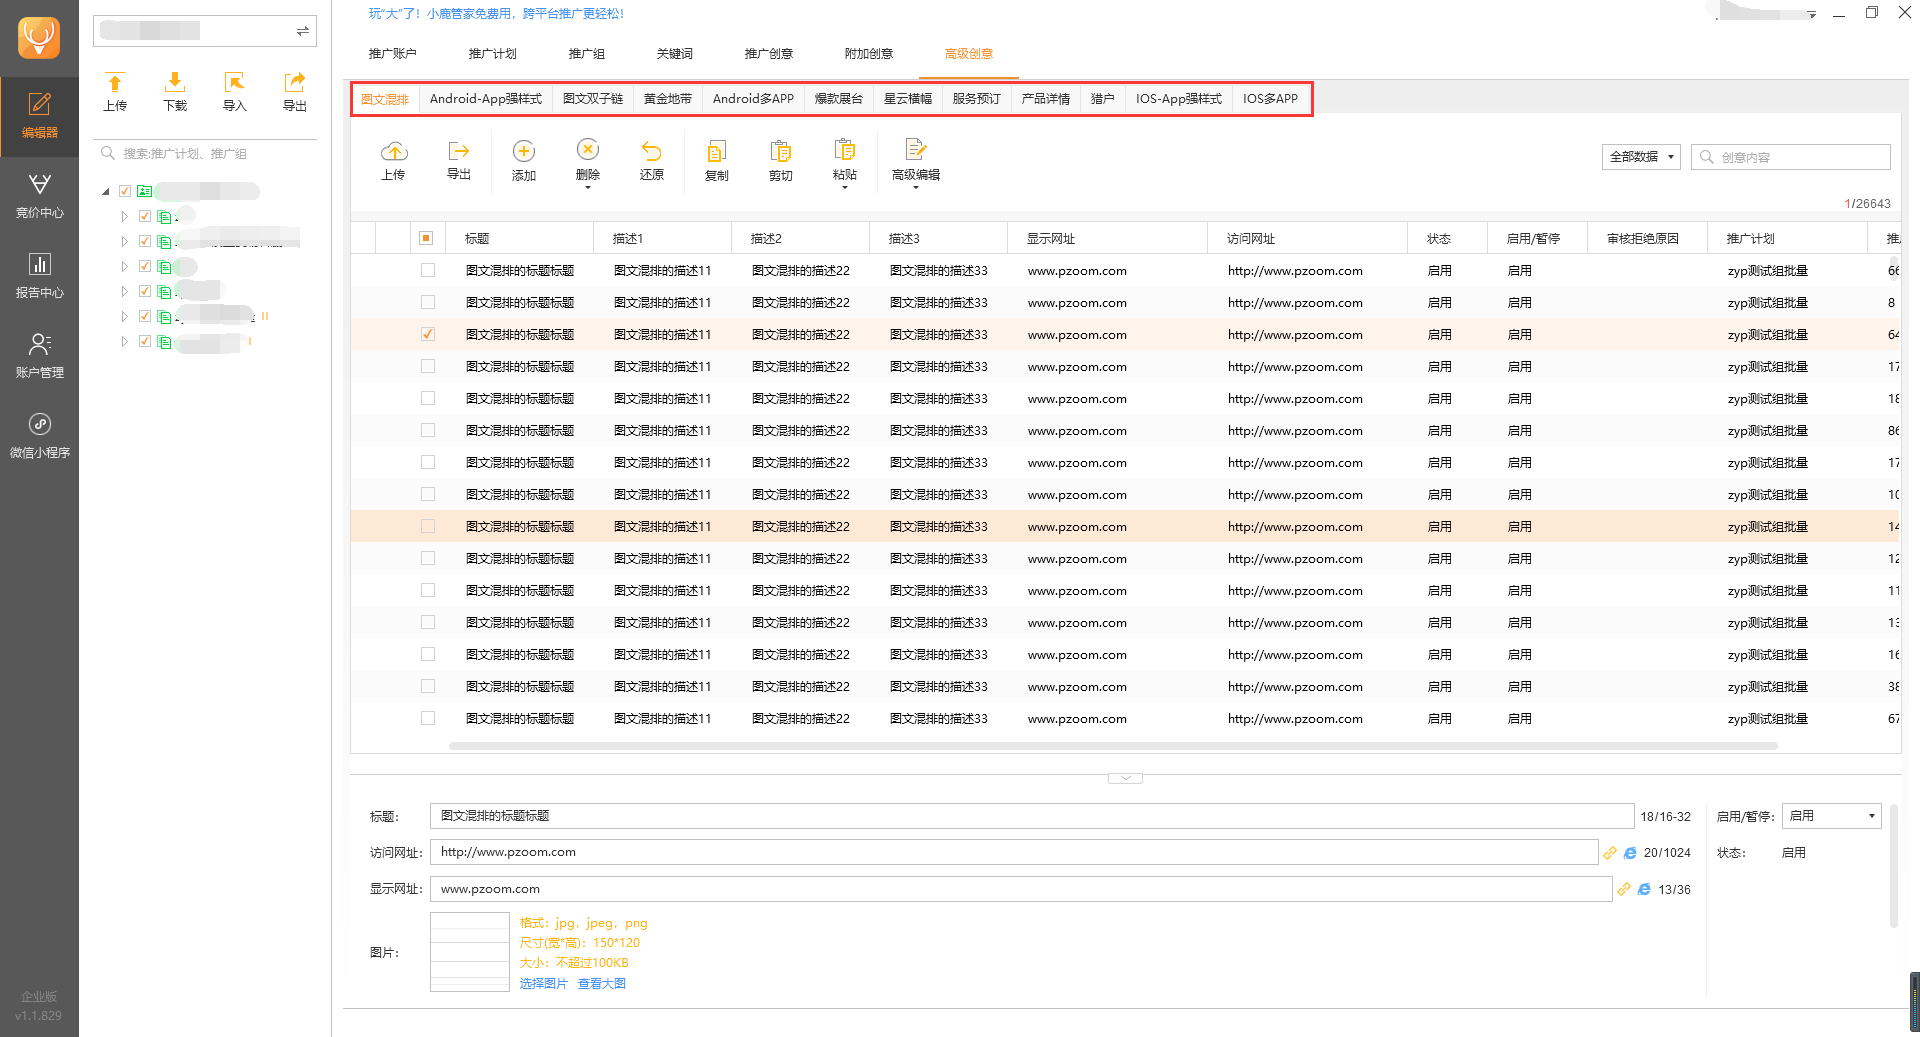Screen dimensions: 1920x1037
Task: Click the image preview thumbnail box
Action: [470, 952]
